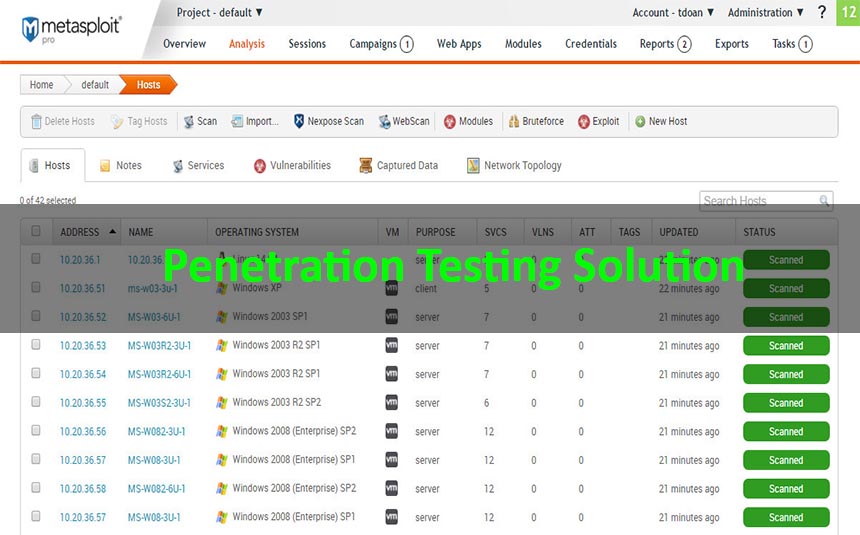
Task: Click the Delete Hosts trash icon
Action: [x=36, y=121]
